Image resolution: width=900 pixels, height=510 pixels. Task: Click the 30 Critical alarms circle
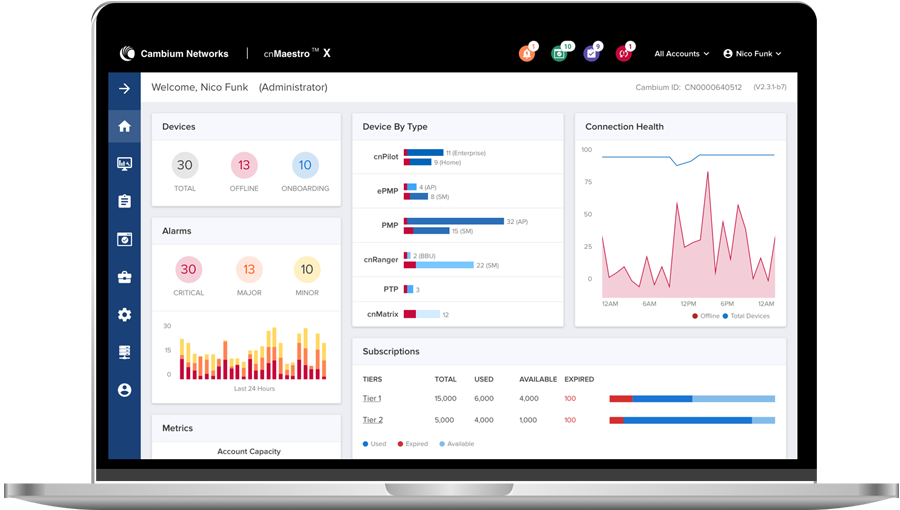click(x=188, y=269)
